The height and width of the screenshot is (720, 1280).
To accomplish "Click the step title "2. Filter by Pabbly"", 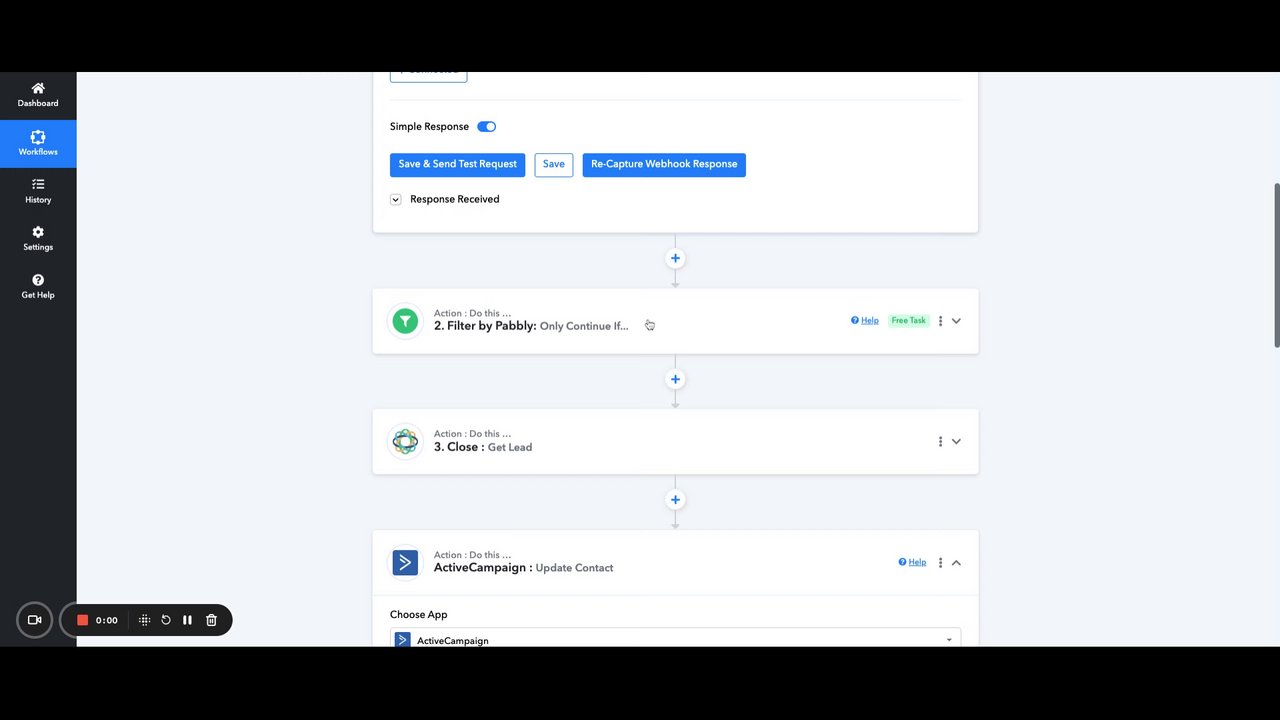I will (x=485, y=326).
